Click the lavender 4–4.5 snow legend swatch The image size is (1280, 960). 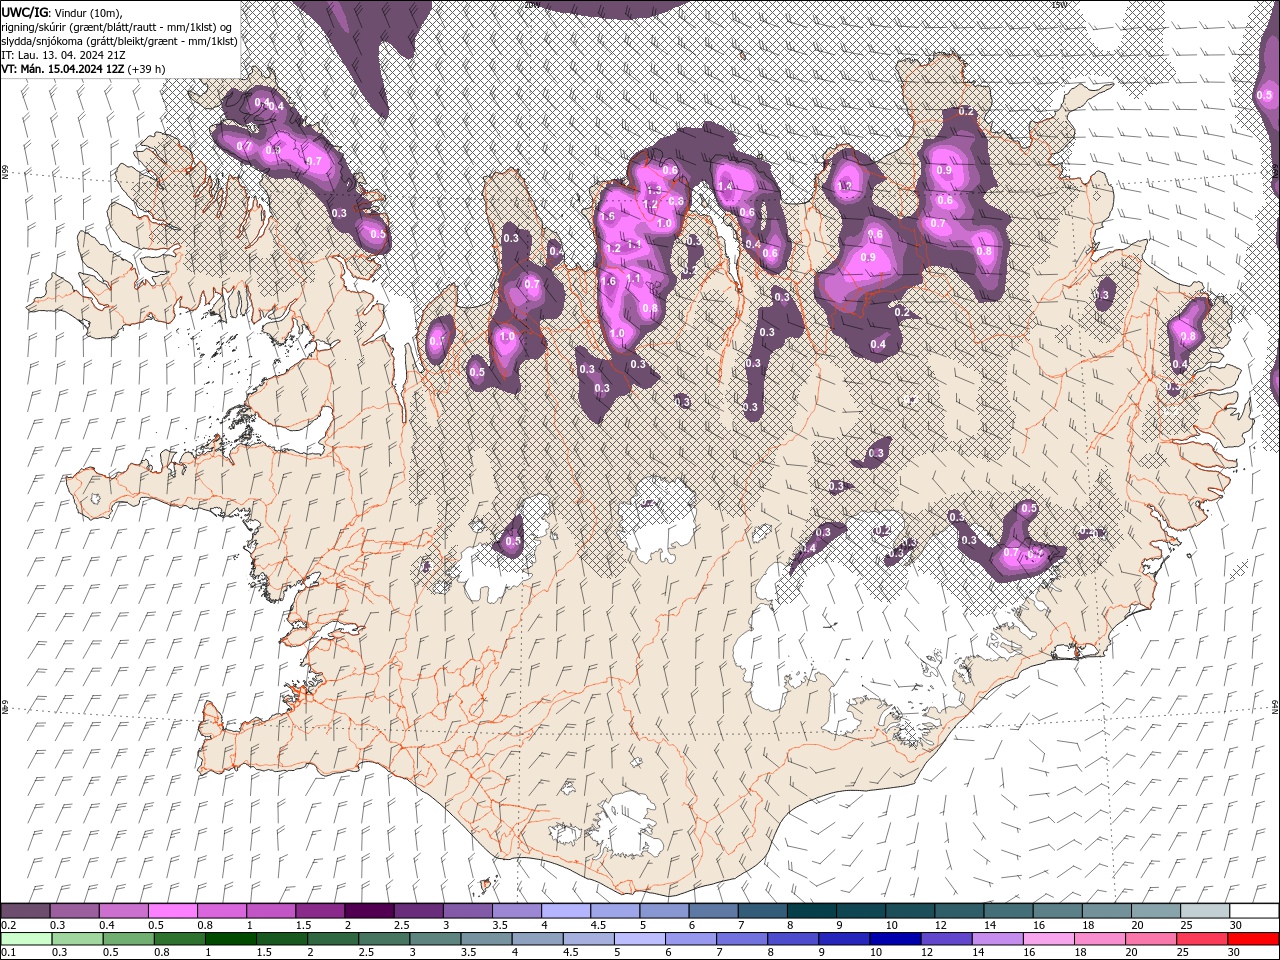[x=565, y=911]
